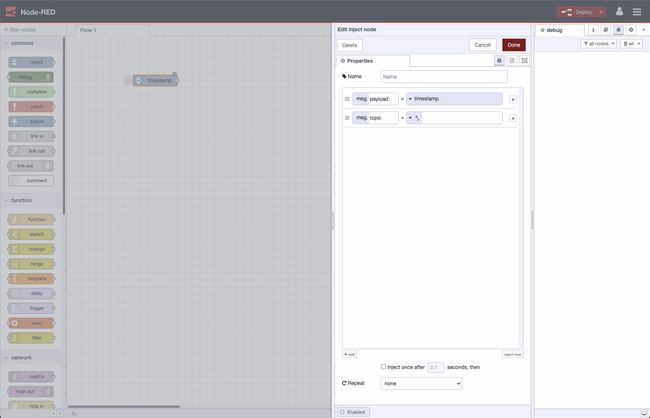The width and height of the screenshot is (650, 418).
Task: Toggle the Enabled node state button
Action: pyautogui.click(x=353, y=412)
